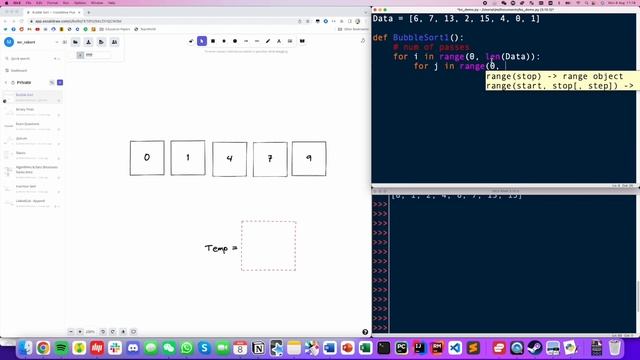Click the 'Data = [6, 7, 13...' code line
Screen dimensions: 640x360
[x=456, y=19]
